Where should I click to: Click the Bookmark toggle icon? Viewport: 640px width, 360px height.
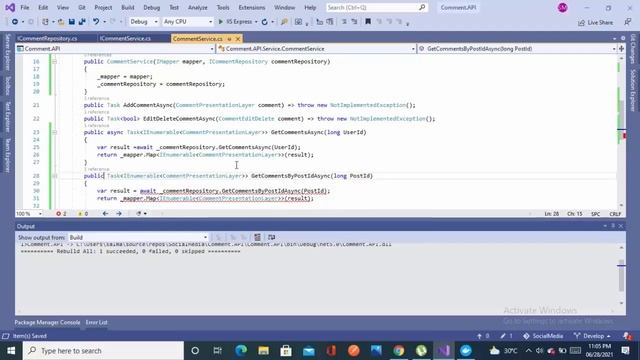point(368,22)
